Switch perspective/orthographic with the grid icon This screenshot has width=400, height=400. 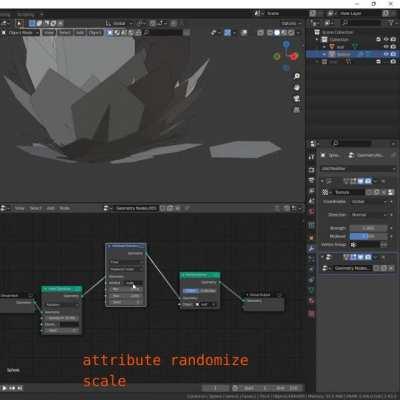pos(297,109)
